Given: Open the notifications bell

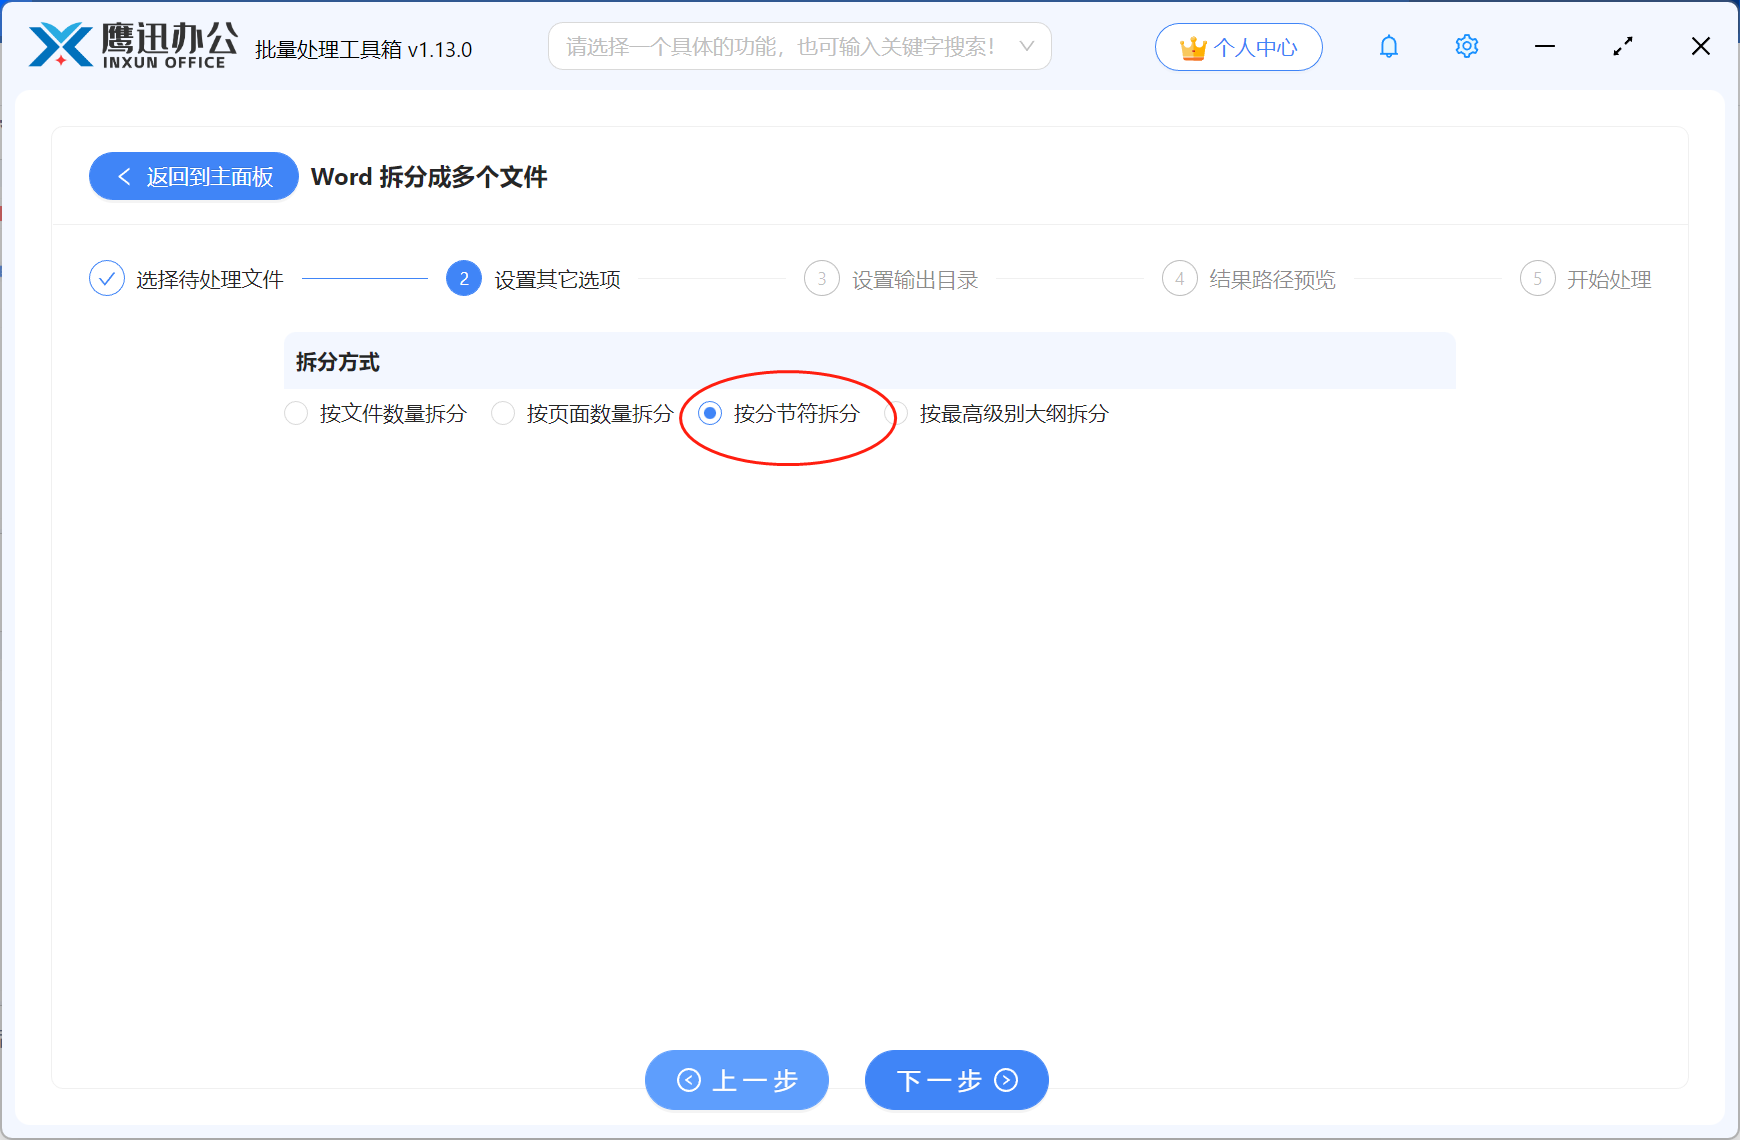Looking at the screenshot, I should point(1388,46).
